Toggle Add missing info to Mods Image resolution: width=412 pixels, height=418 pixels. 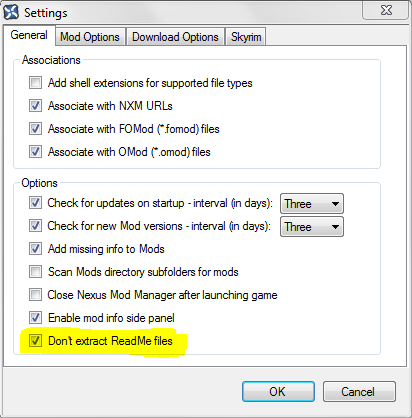pyautogui.click(x=35, y=249)
